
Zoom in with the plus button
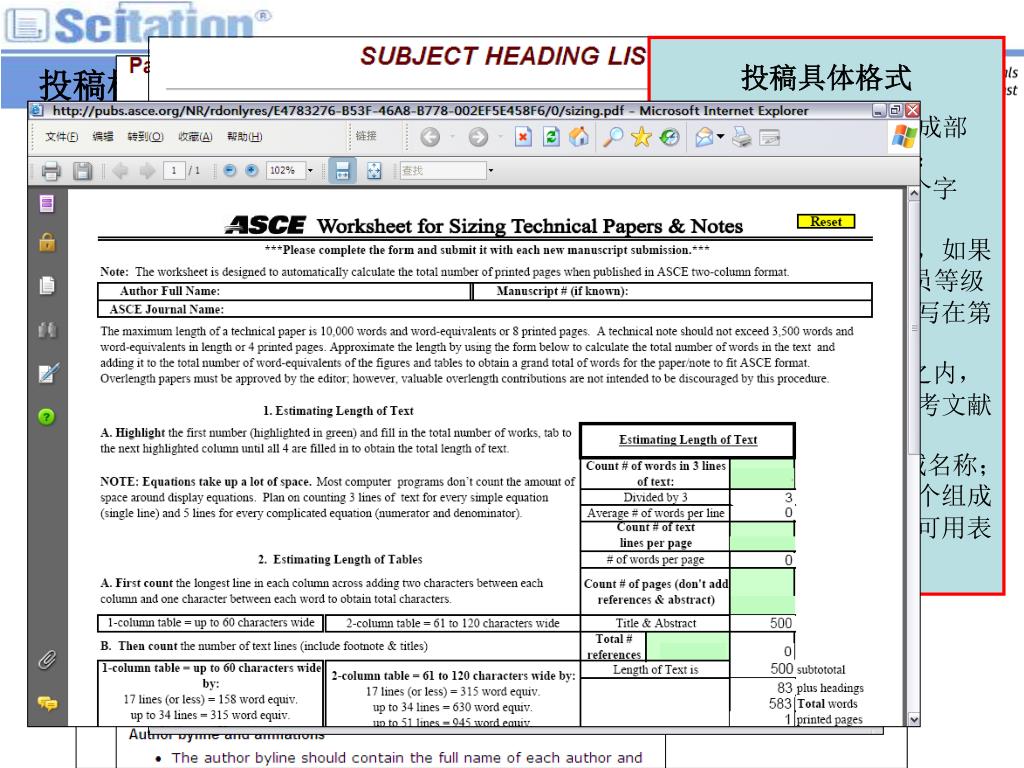point(251,170)
